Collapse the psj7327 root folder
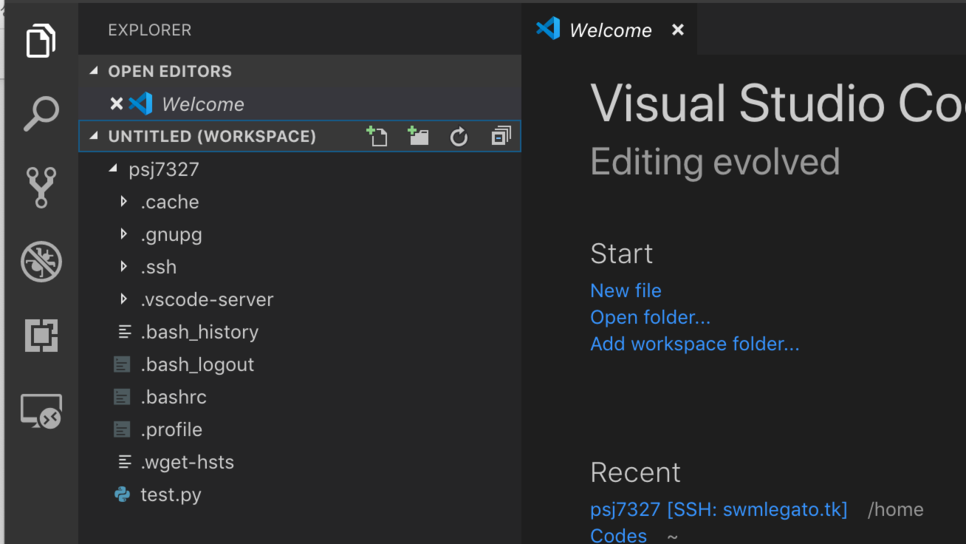 [113, 168]
